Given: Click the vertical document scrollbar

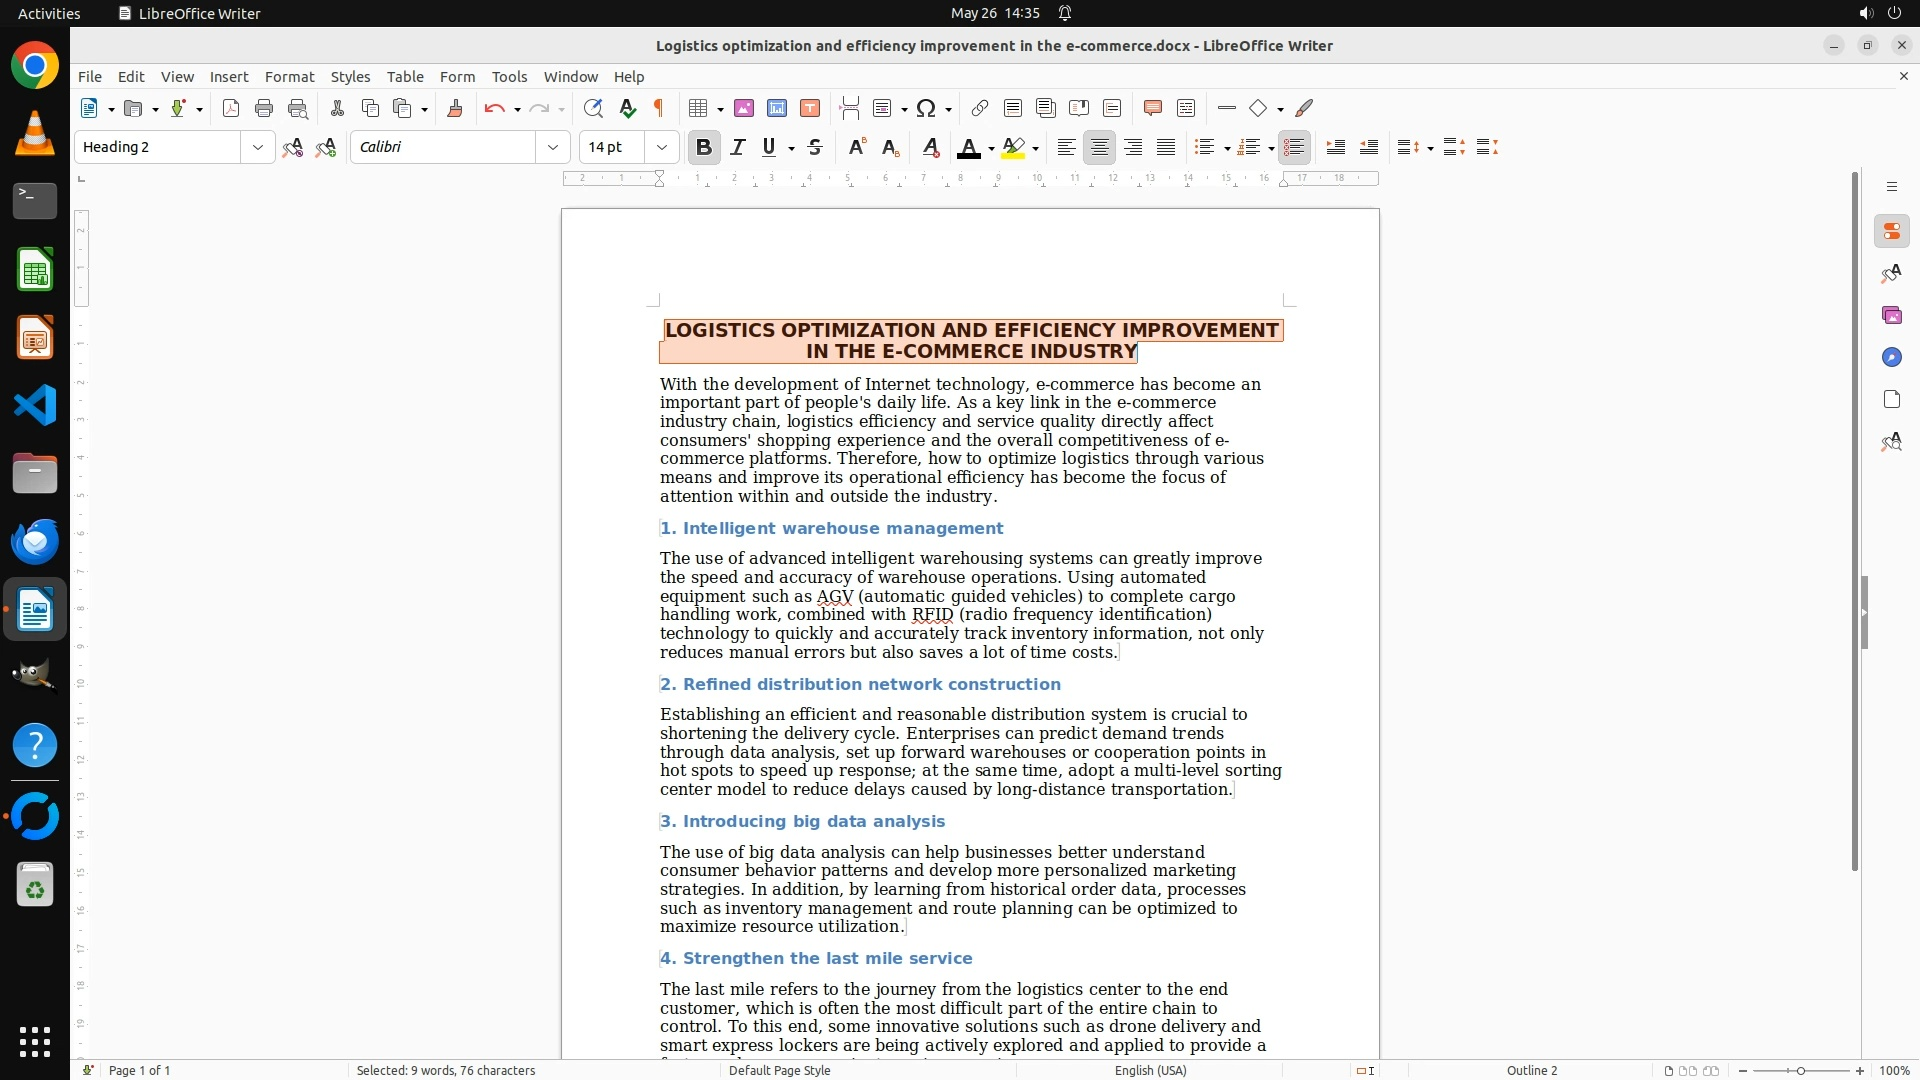Looking at the screenshot, I should pos(1855,520).
